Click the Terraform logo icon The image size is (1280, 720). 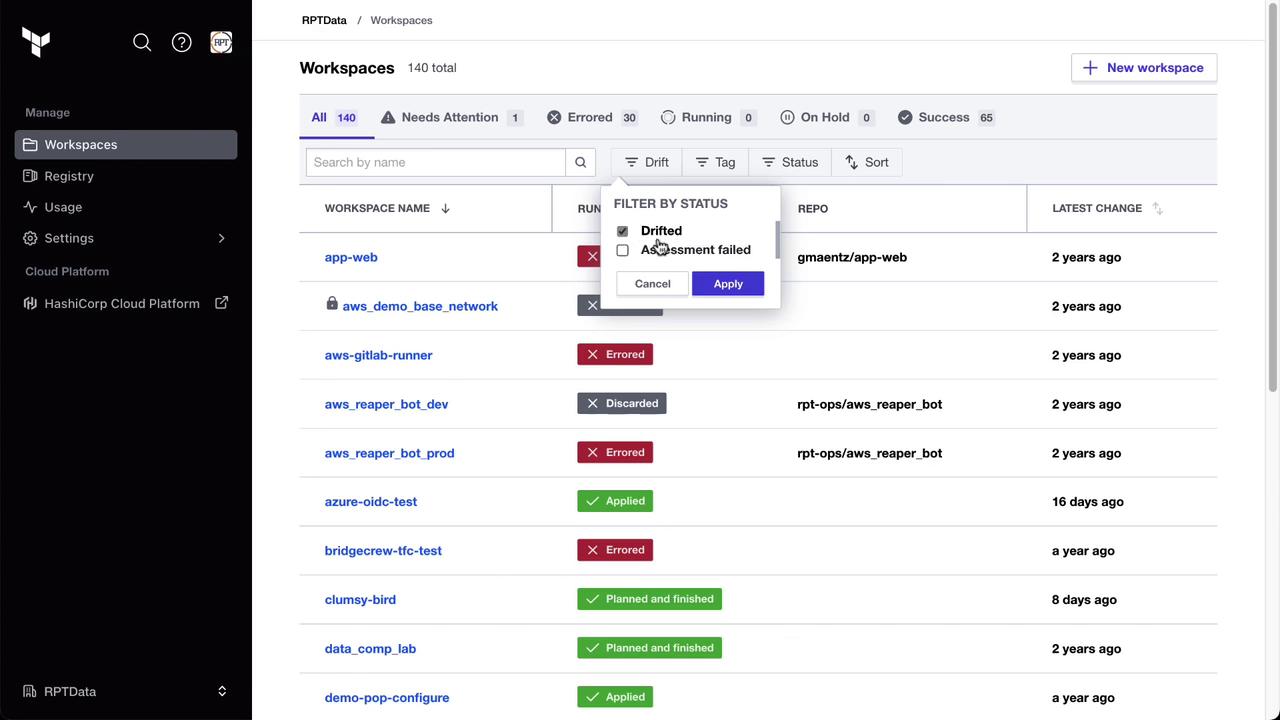click(36, 42)
